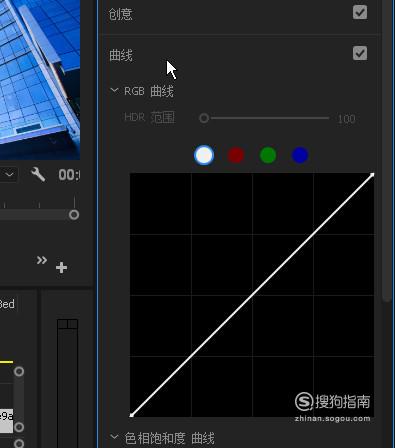Click the HDR 范围 slider handle

[x=204, y=118]
